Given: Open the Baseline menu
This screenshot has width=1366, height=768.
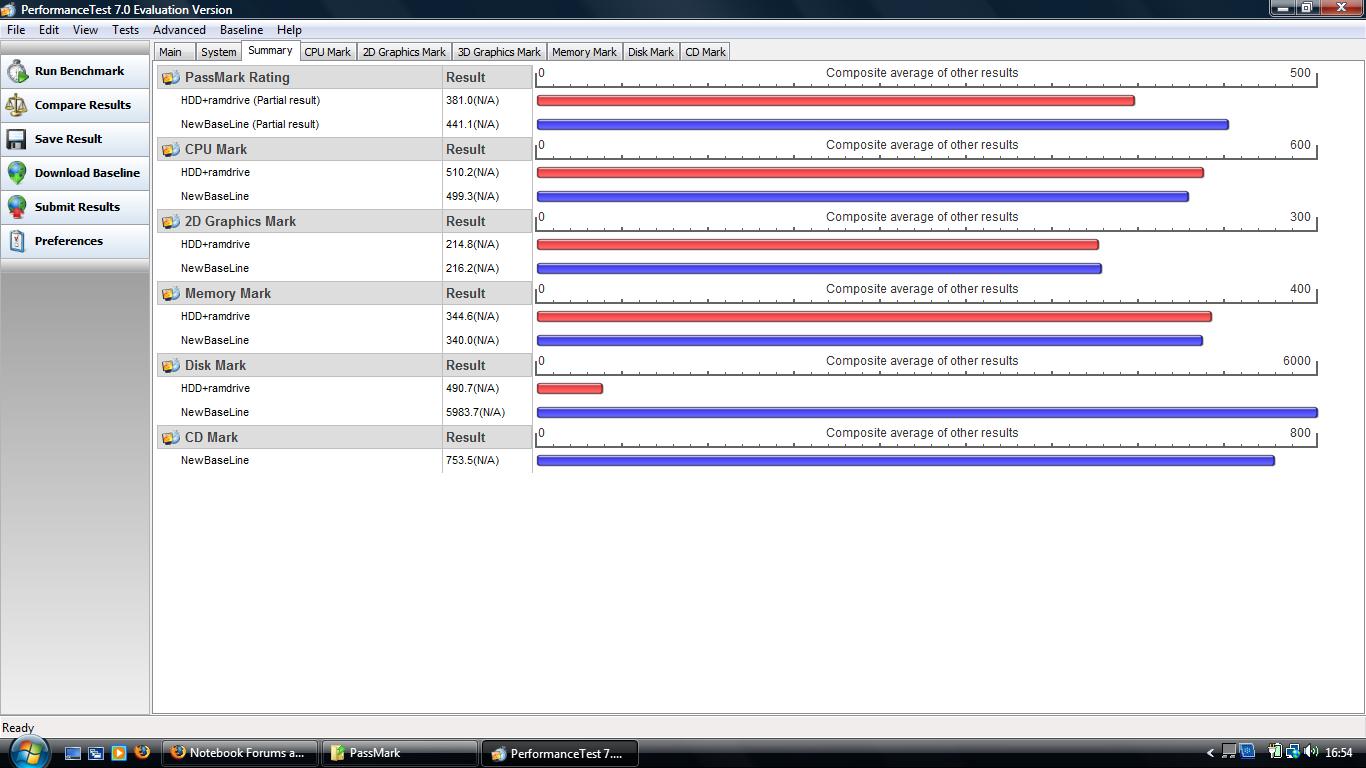Looking at the screenshot, I should [x=241, y=30].
